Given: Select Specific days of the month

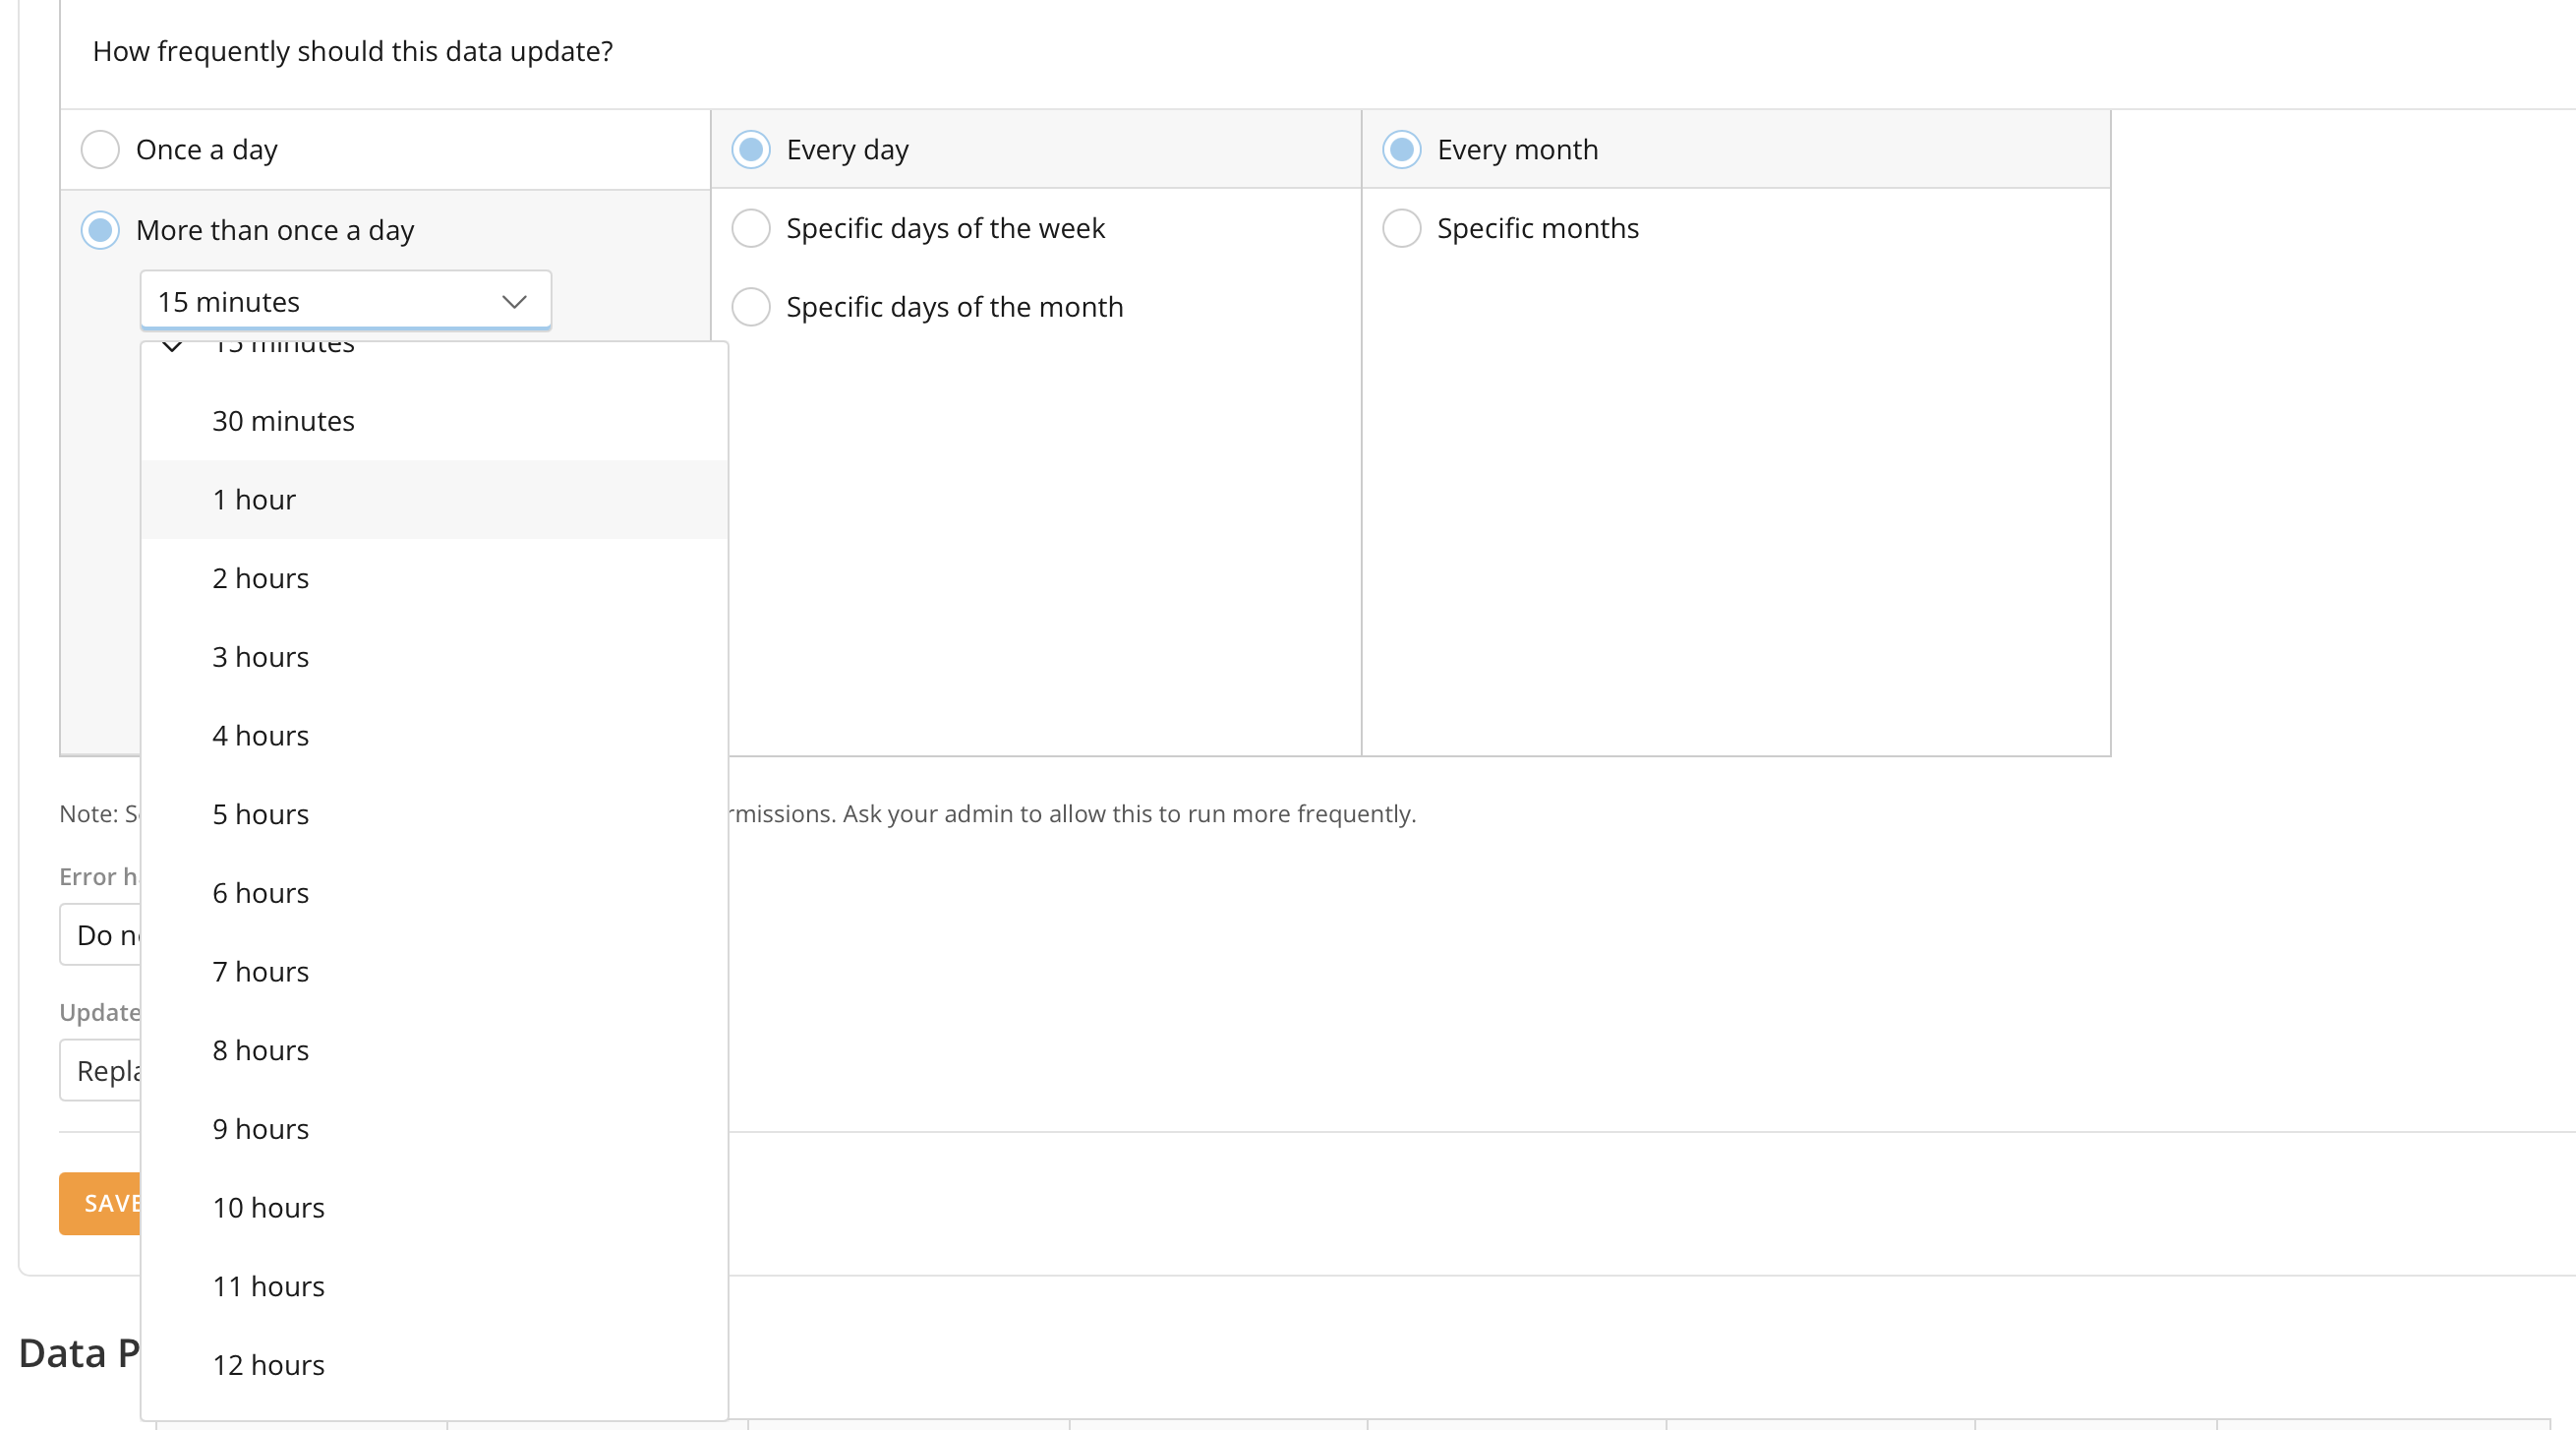Looking at the screenshot, I should (x=751, y=307).
